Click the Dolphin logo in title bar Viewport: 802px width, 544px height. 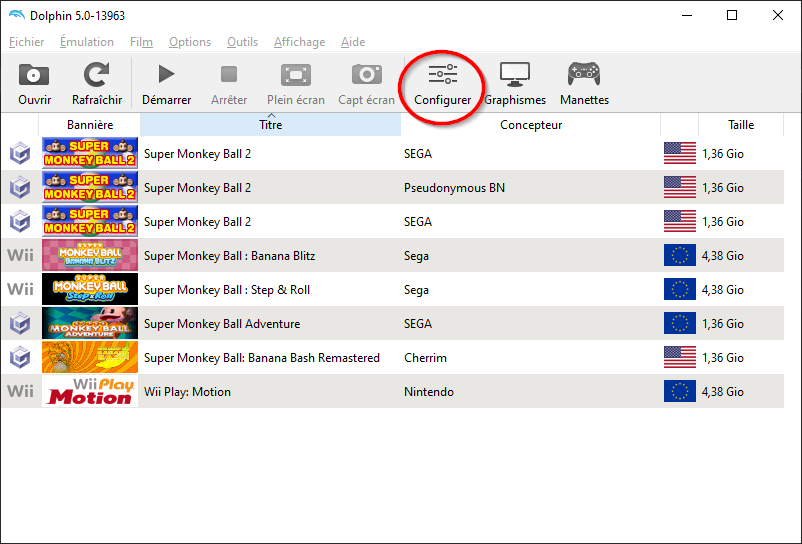point(16,15)
